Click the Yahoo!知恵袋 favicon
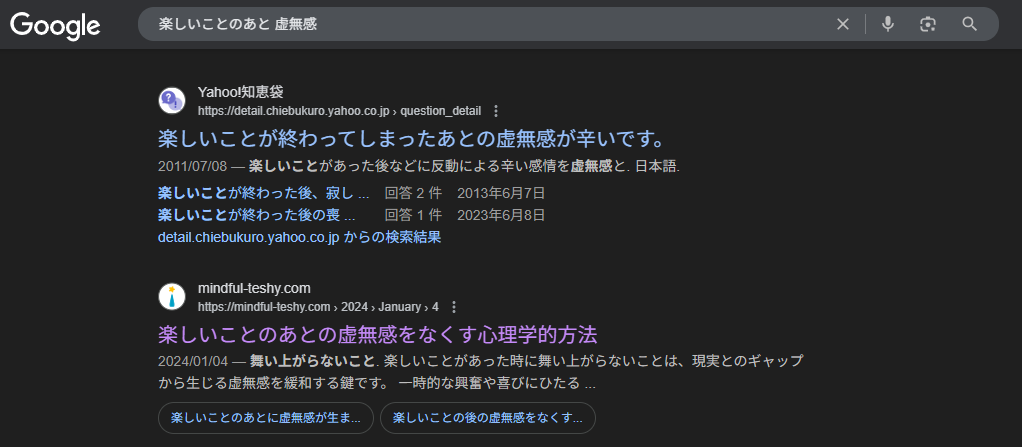 172,100
